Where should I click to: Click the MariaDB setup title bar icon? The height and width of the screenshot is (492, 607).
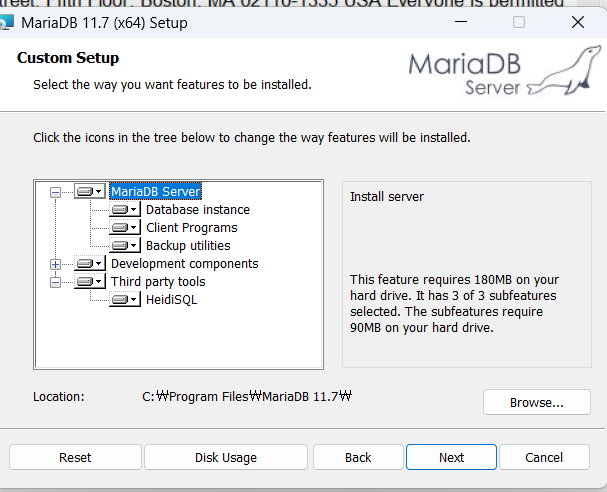pos(6,23)
